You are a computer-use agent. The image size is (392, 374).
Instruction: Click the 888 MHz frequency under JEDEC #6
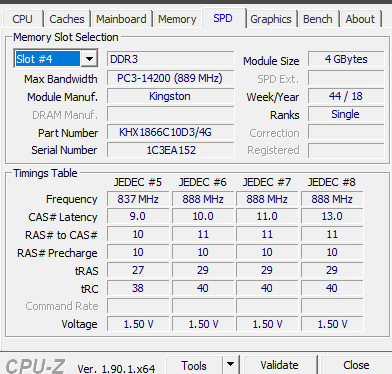(x=203, y=199)
